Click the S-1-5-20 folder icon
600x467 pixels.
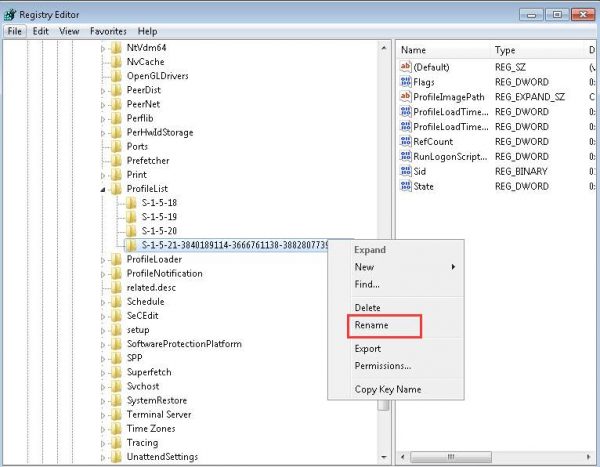click(131, 231)
